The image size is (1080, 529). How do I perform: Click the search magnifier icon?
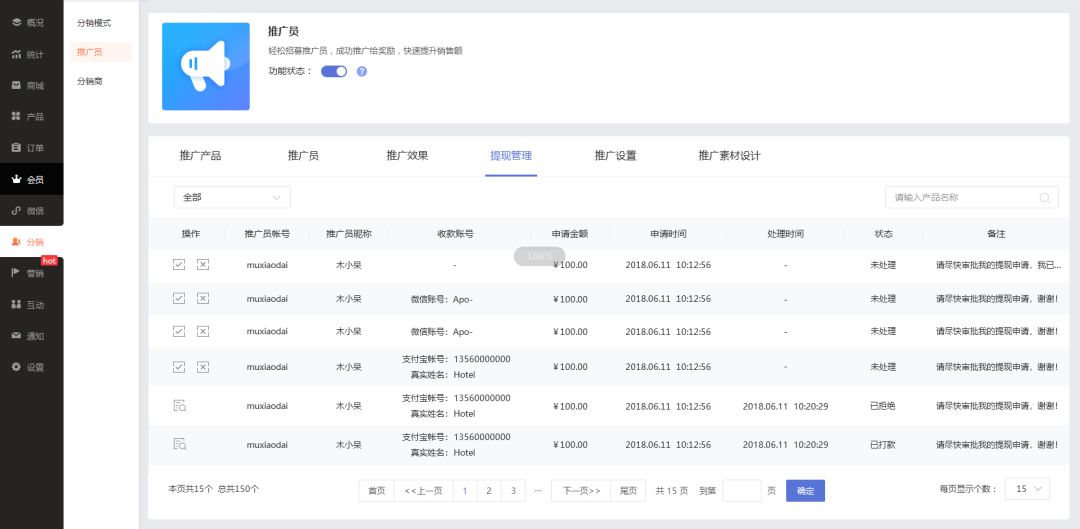pos(1044,198)
